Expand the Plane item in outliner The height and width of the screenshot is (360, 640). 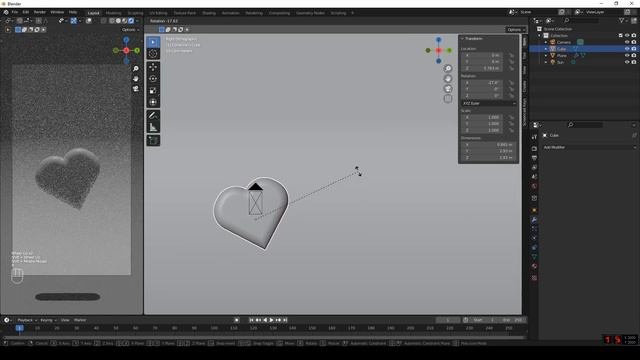(546, 56)
